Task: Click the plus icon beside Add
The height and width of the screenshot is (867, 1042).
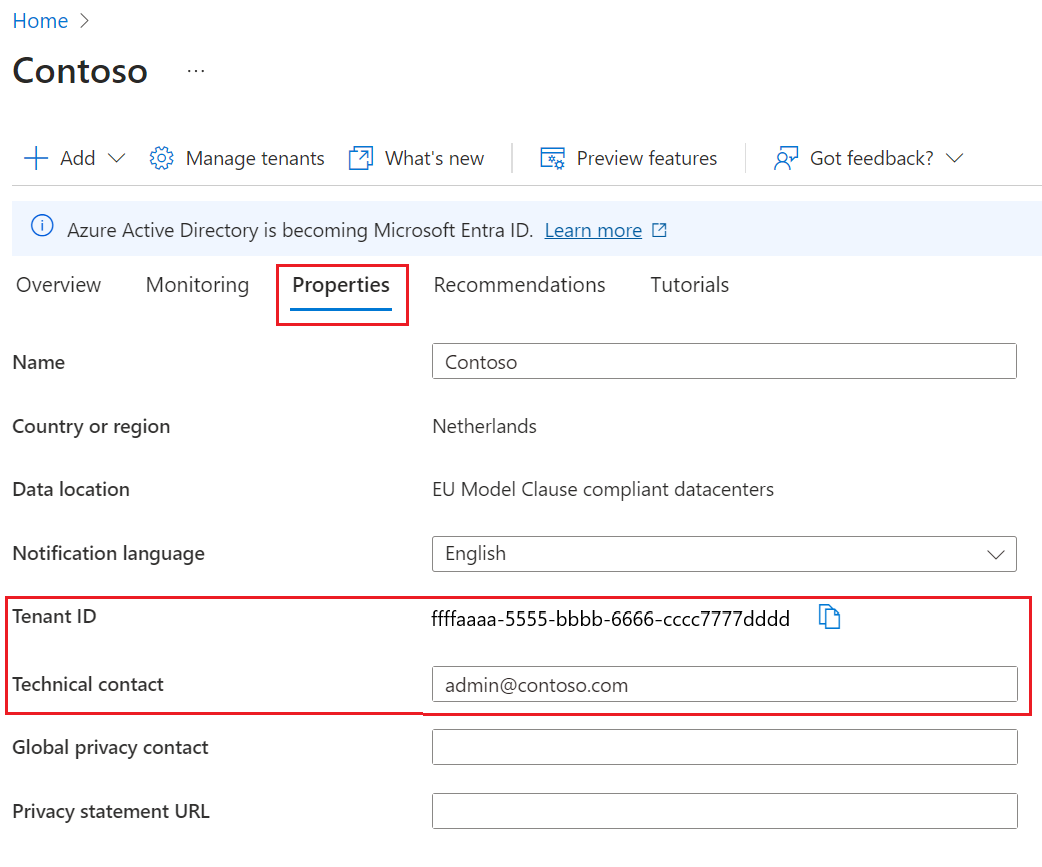Action: tap(36, 158)
